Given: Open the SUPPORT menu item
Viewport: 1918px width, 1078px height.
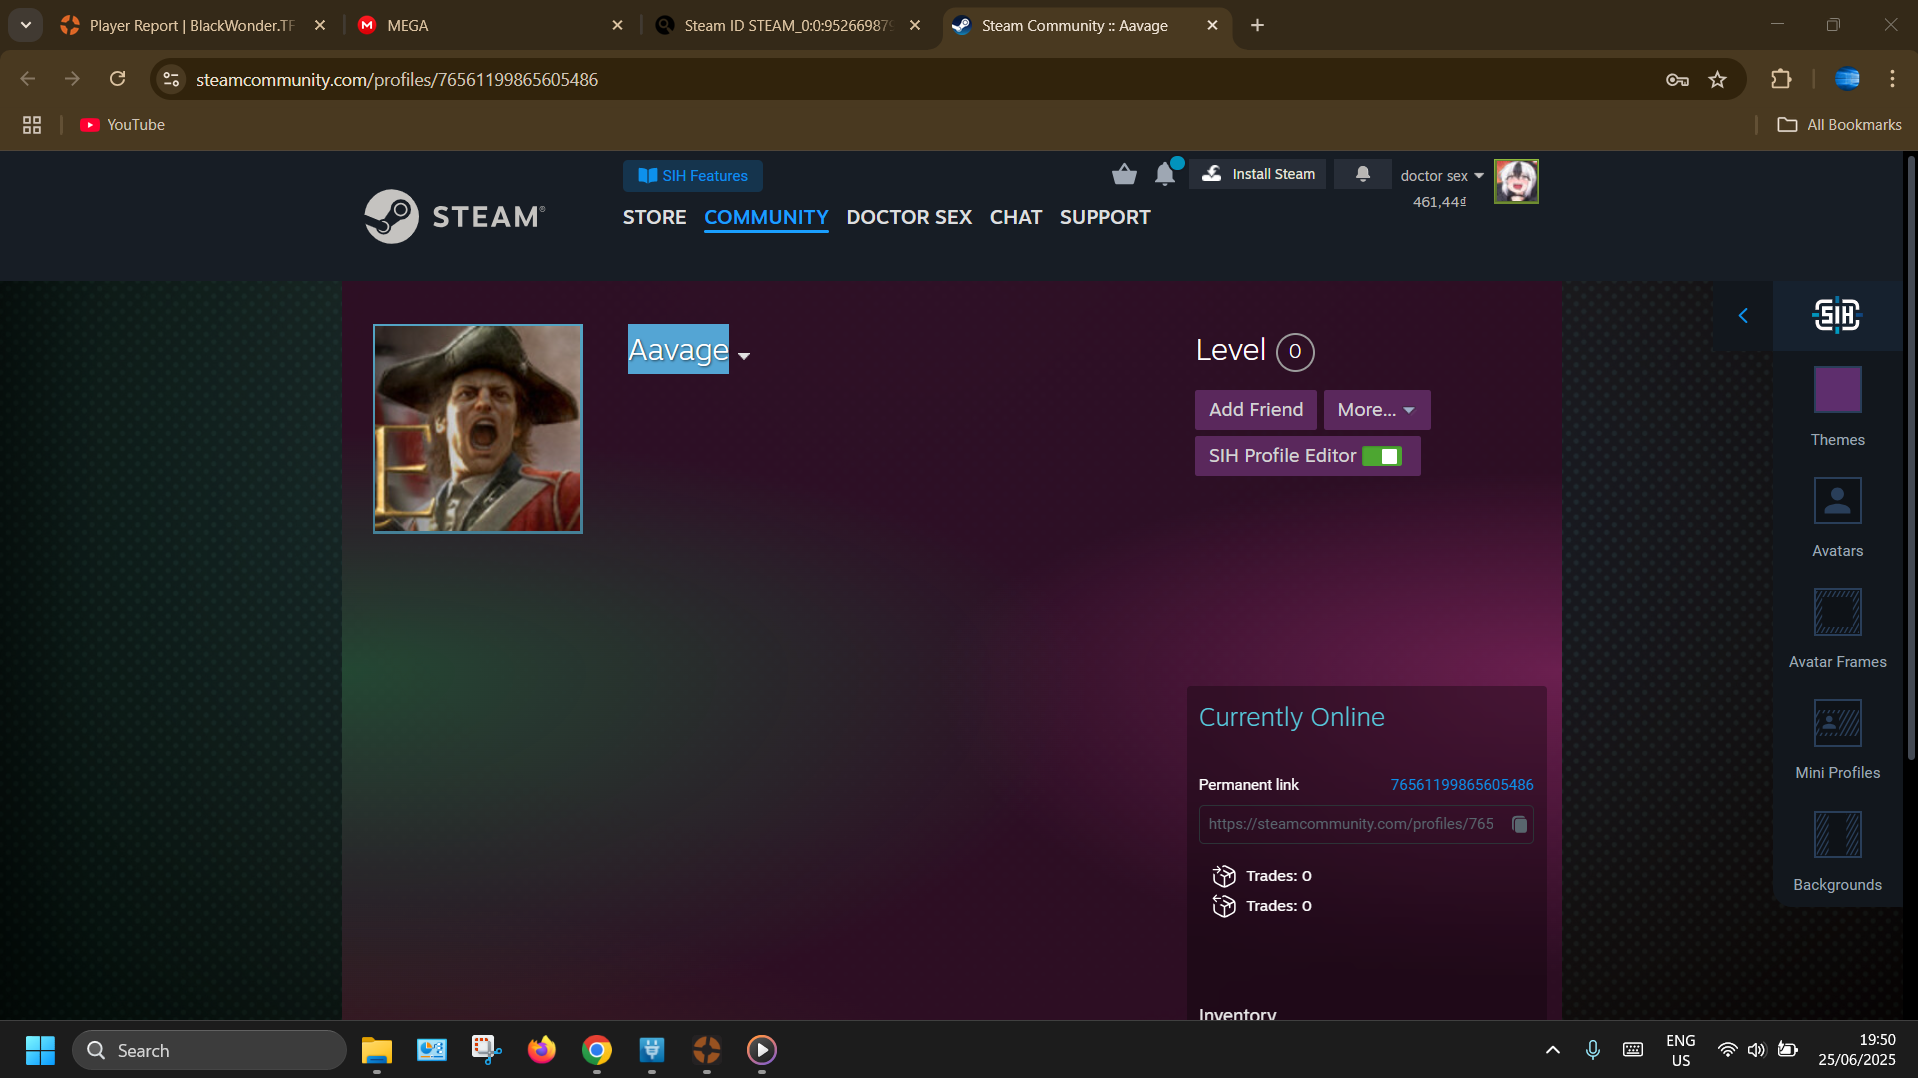Looking at the screenshot, I should [x=1105, y=217].
